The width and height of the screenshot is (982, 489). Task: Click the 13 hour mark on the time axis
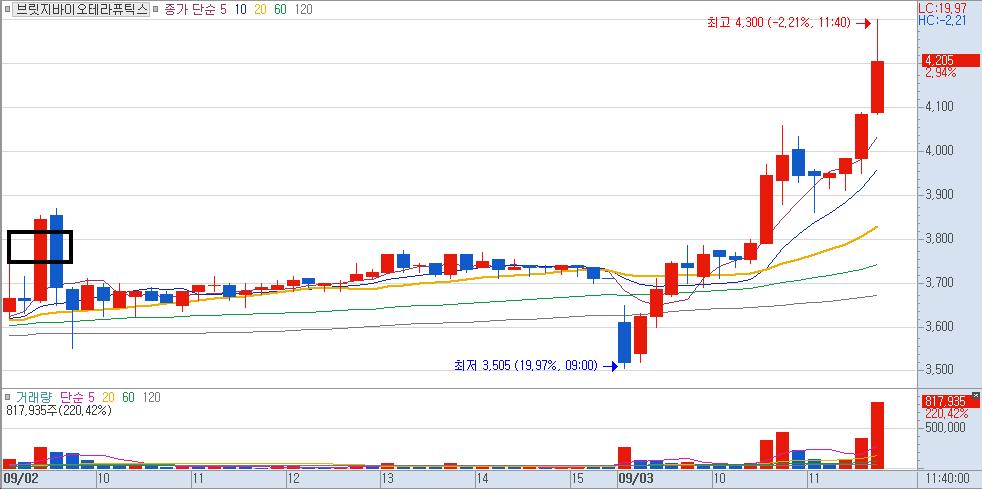coord(388,479)
